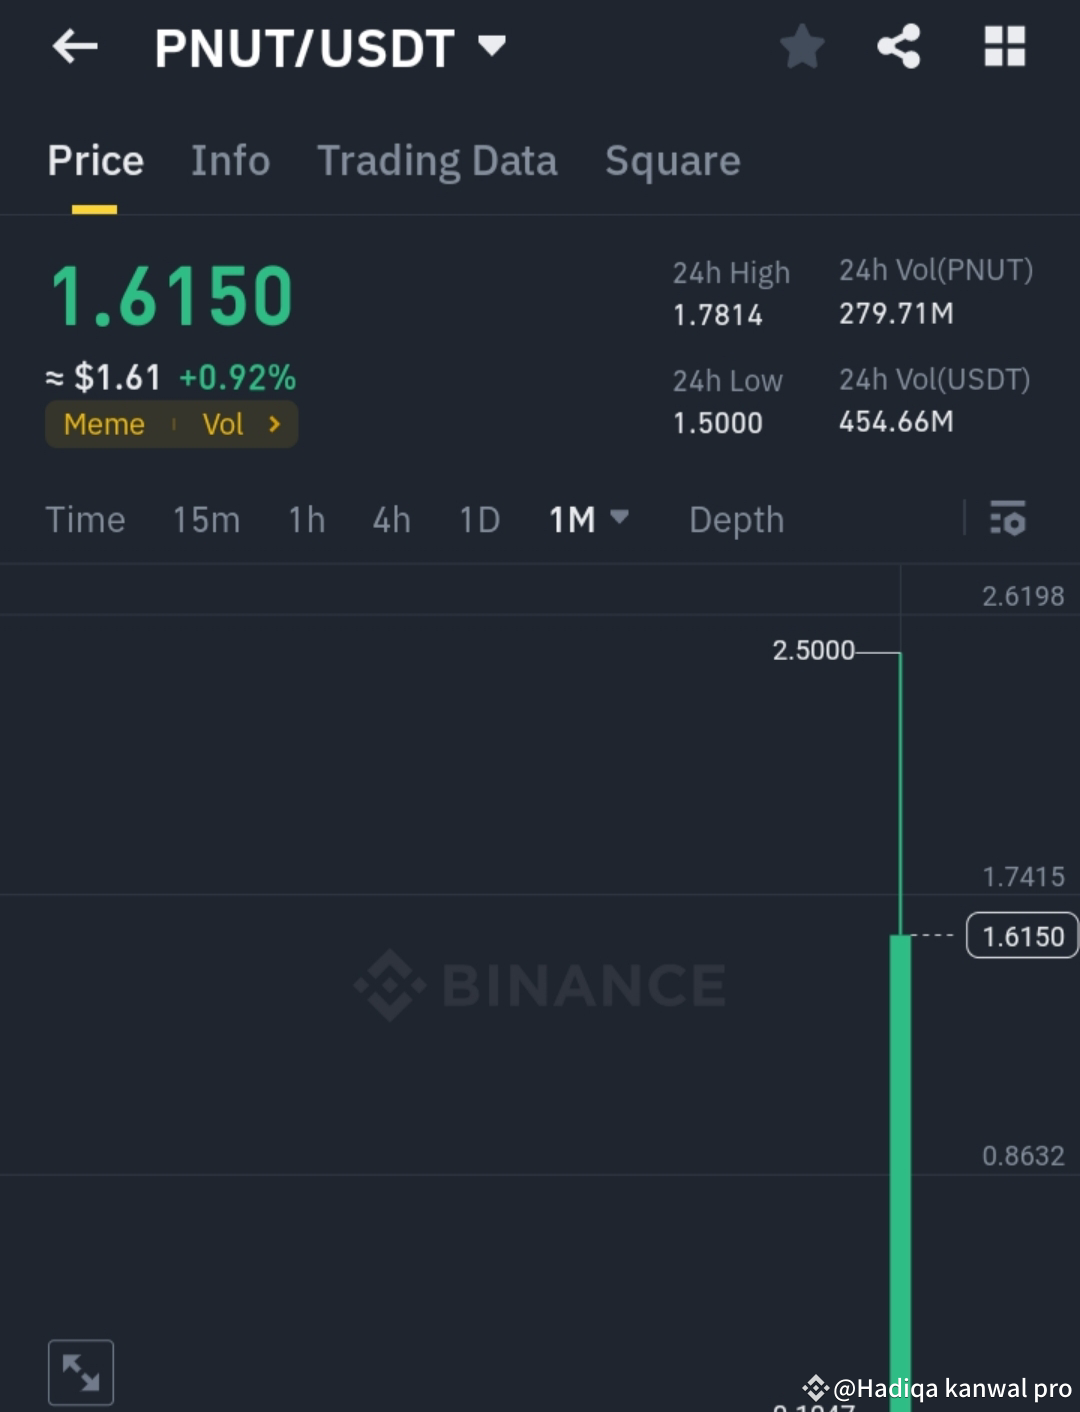This screenshot has width=1080, height=1412.
Task: Tap the 1.6150 current price label
Action: tap(1021, 935)
